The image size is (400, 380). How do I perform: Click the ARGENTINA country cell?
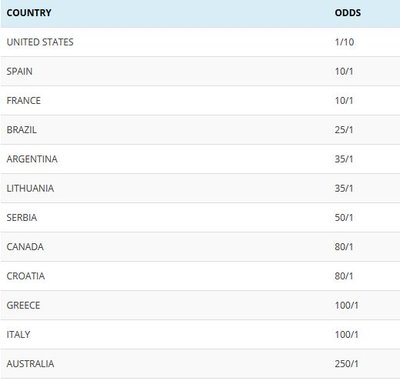pos(32,159)
